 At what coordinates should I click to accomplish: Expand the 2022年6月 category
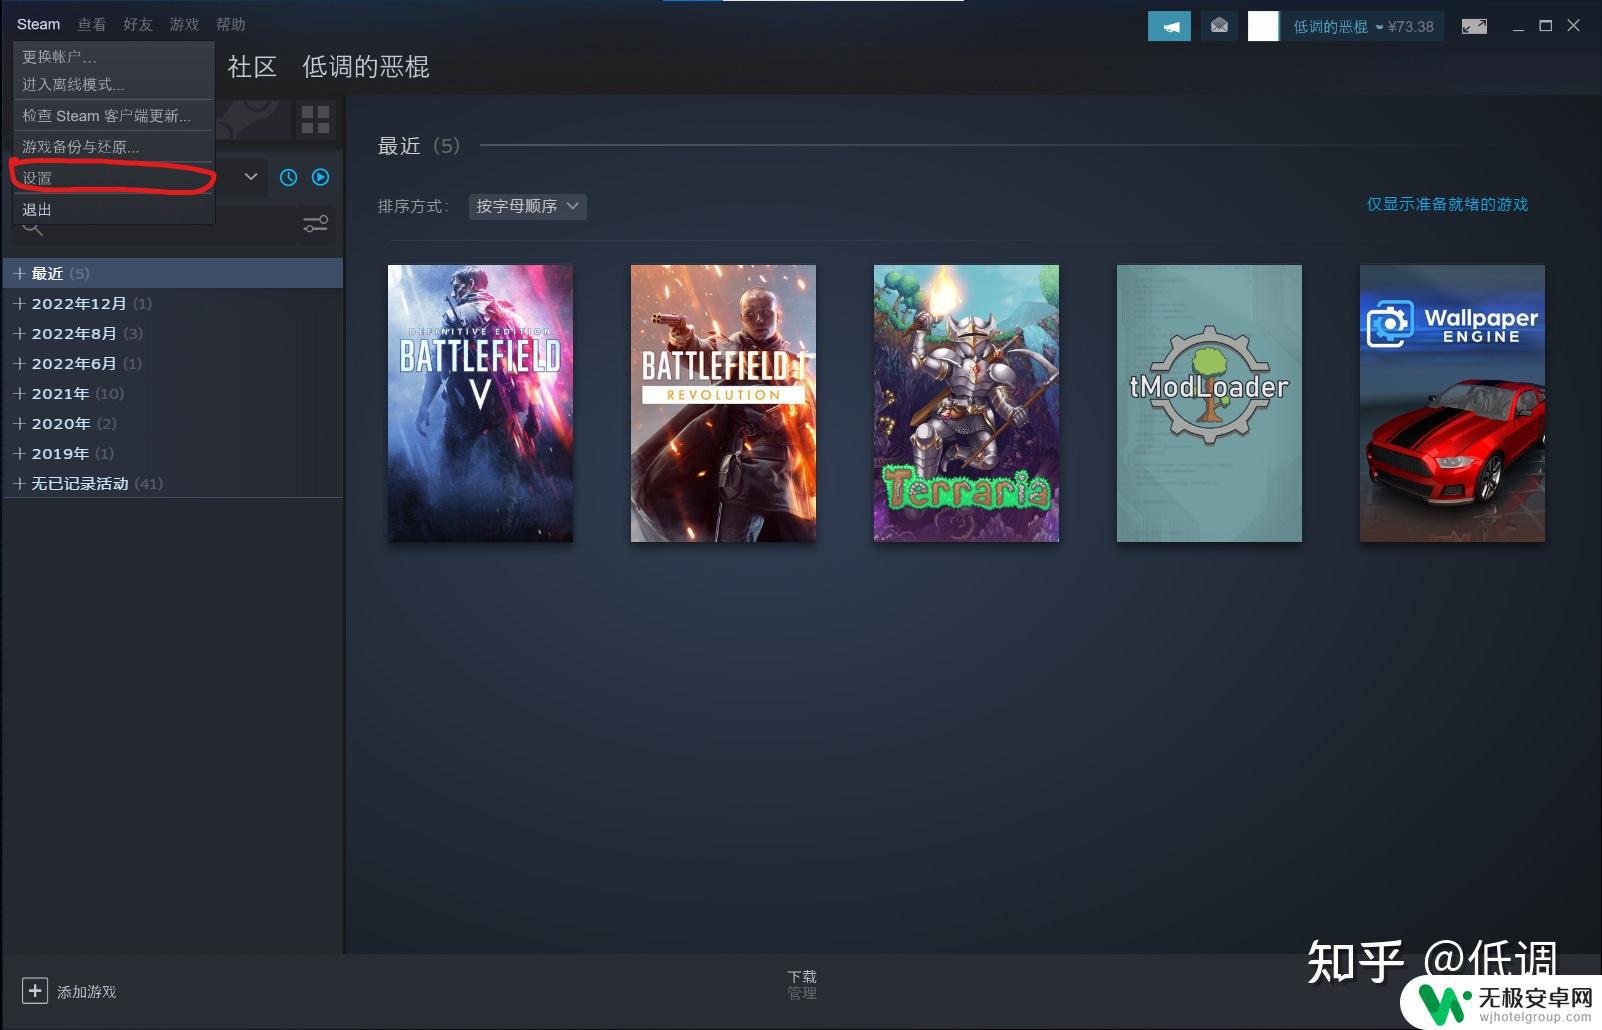[x=172, y=363]
